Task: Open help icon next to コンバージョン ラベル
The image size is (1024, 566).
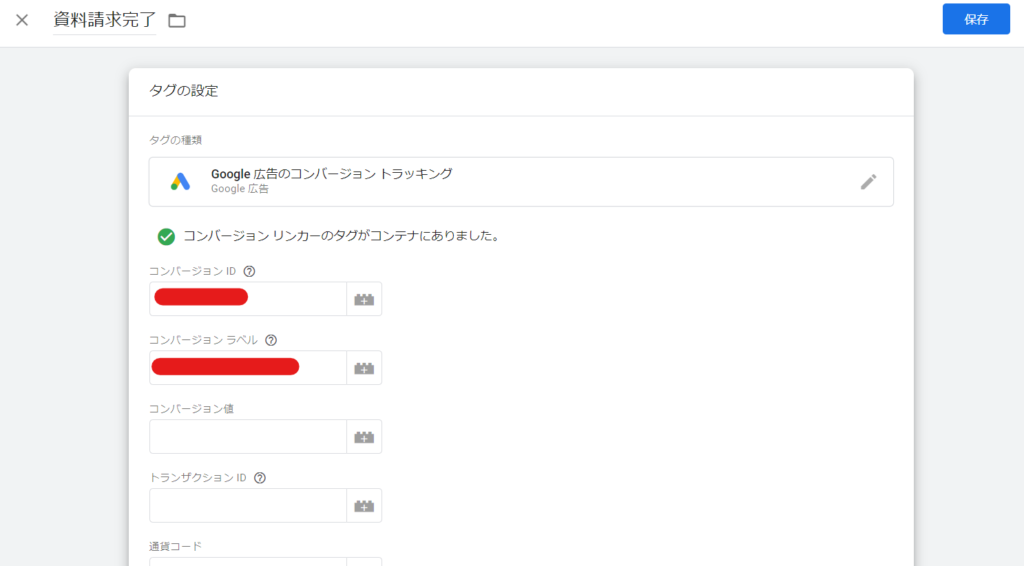Action: point(271,340)
